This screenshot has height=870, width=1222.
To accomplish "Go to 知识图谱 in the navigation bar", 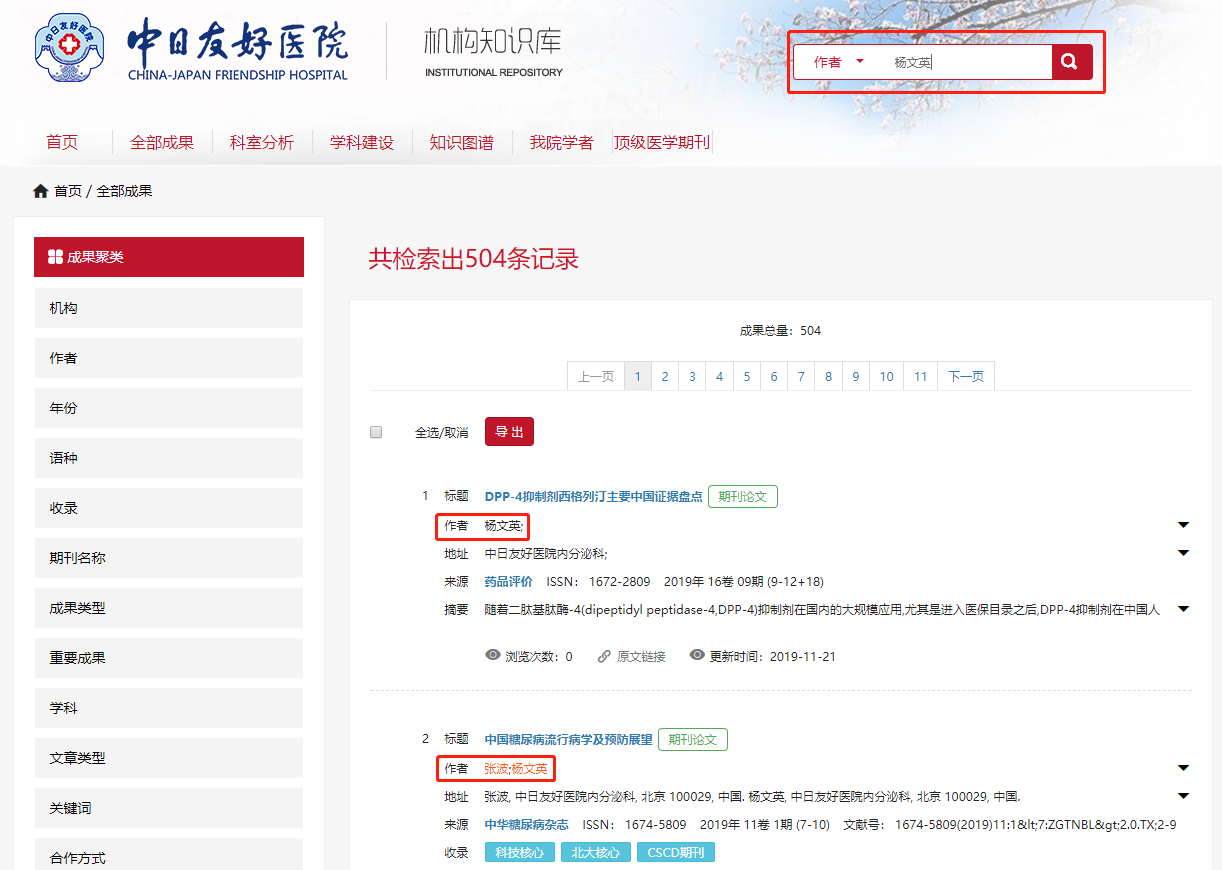I will (461, 142).
